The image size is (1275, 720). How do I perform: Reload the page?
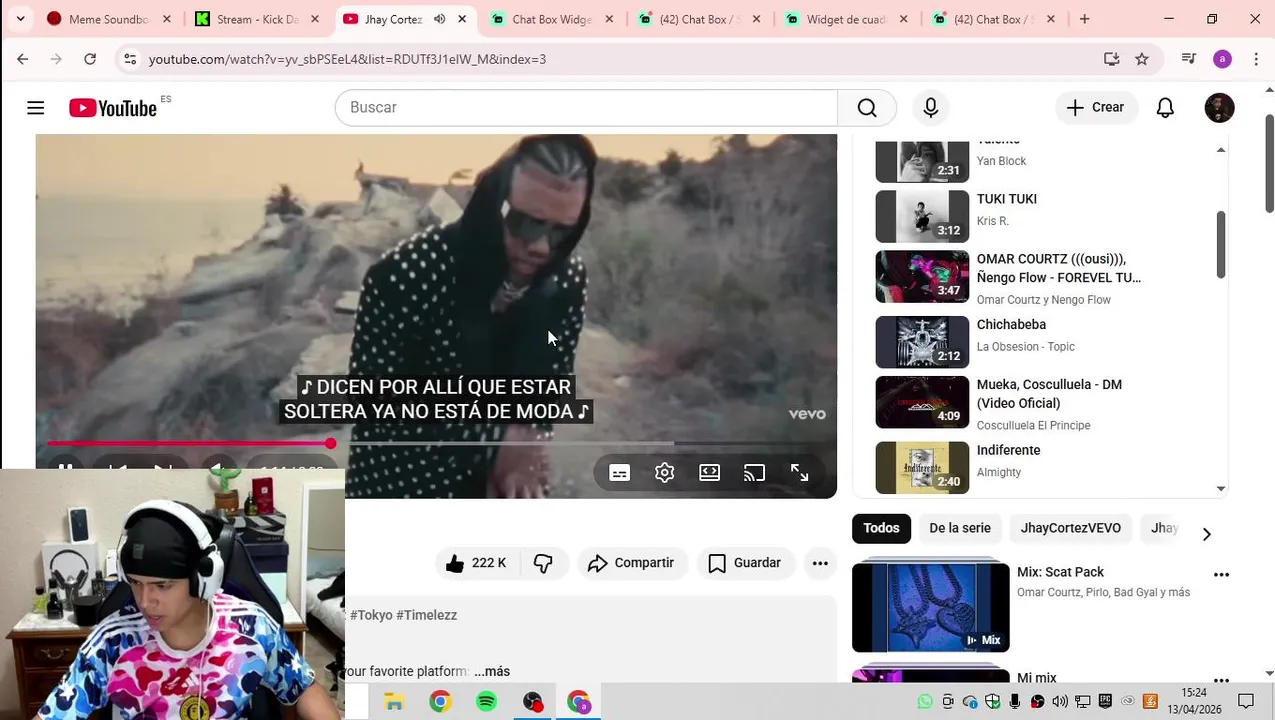point(90,59)
